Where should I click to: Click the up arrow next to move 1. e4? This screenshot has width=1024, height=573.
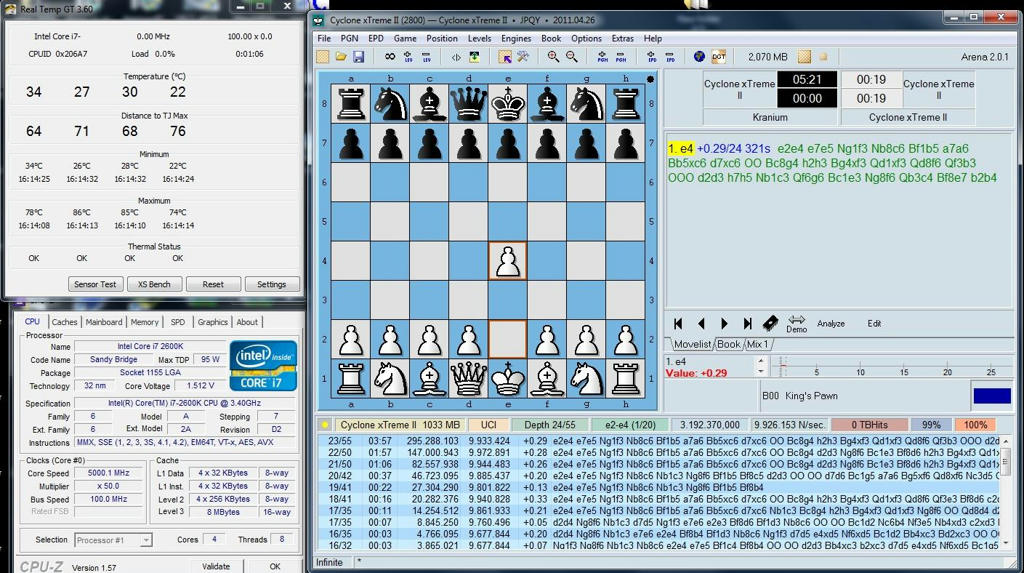pos(760,361)
